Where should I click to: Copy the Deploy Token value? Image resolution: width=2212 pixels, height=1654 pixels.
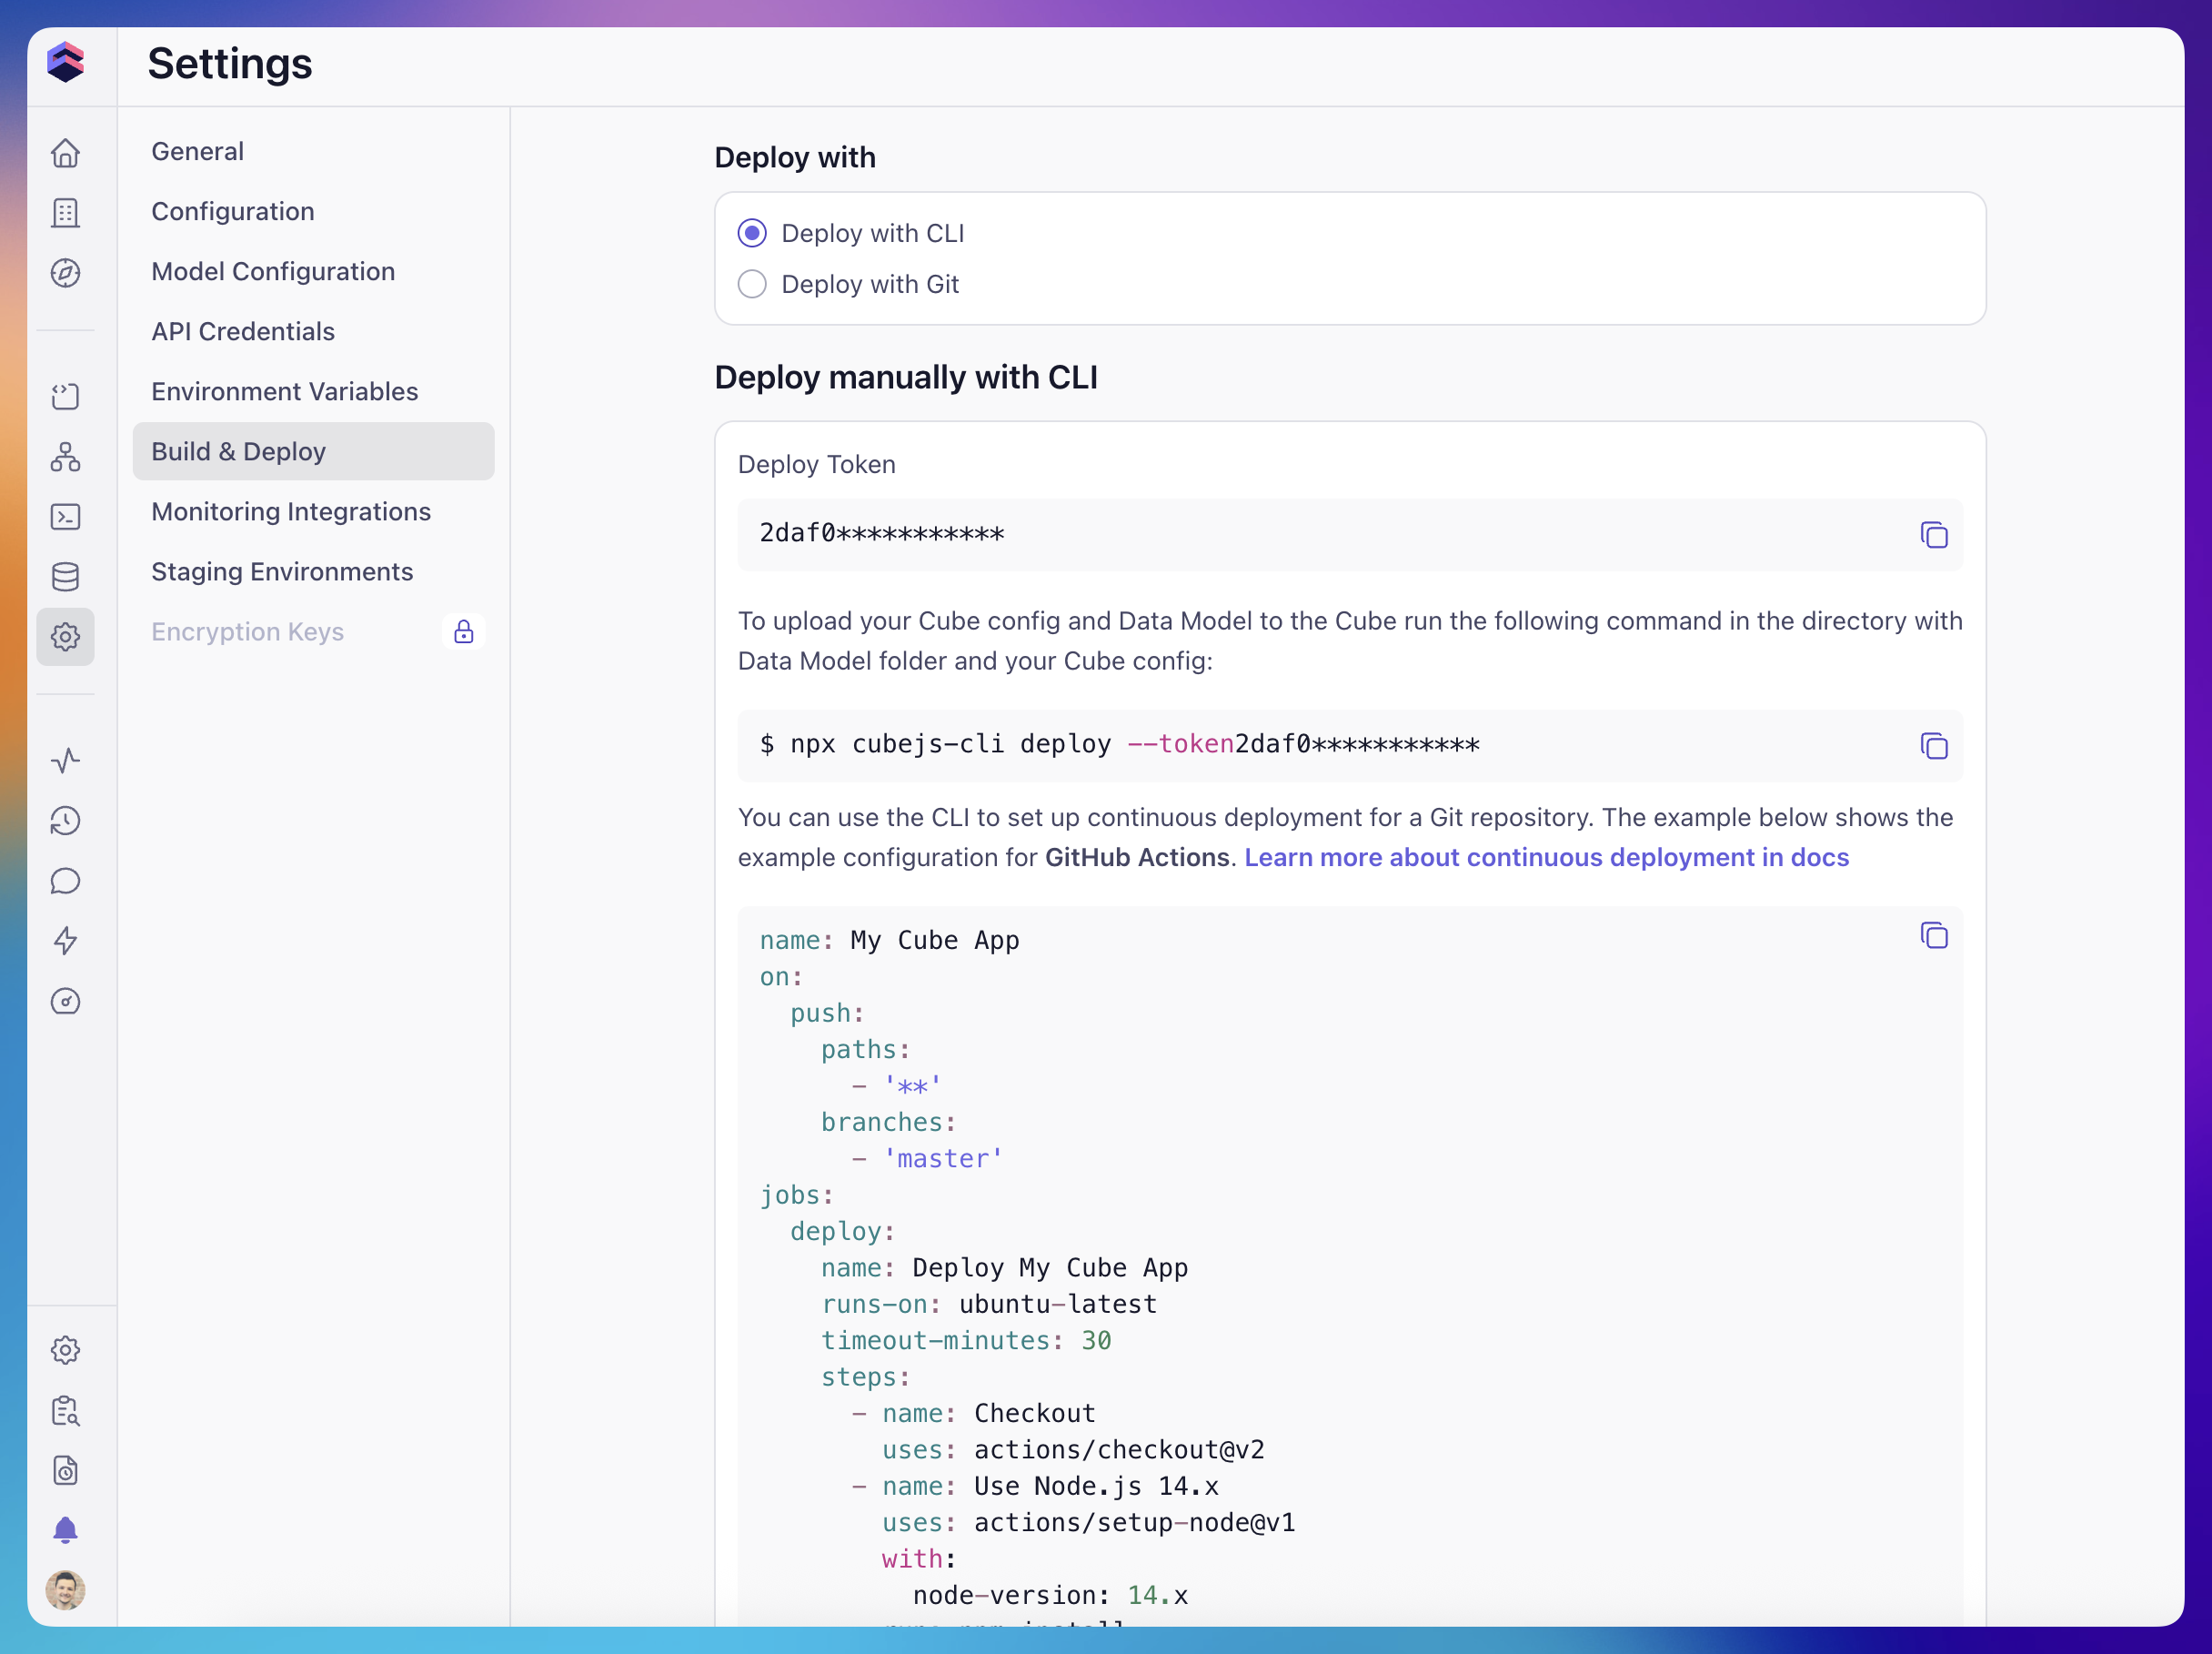click(1934, 535)
